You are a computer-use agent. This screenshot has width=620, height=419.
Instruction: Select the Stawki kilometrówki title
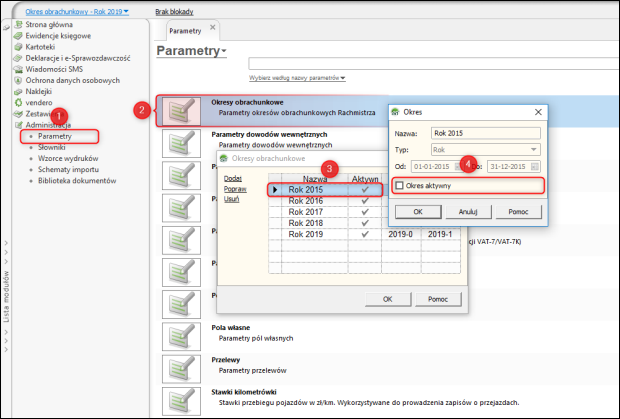[x=244, y=392]
